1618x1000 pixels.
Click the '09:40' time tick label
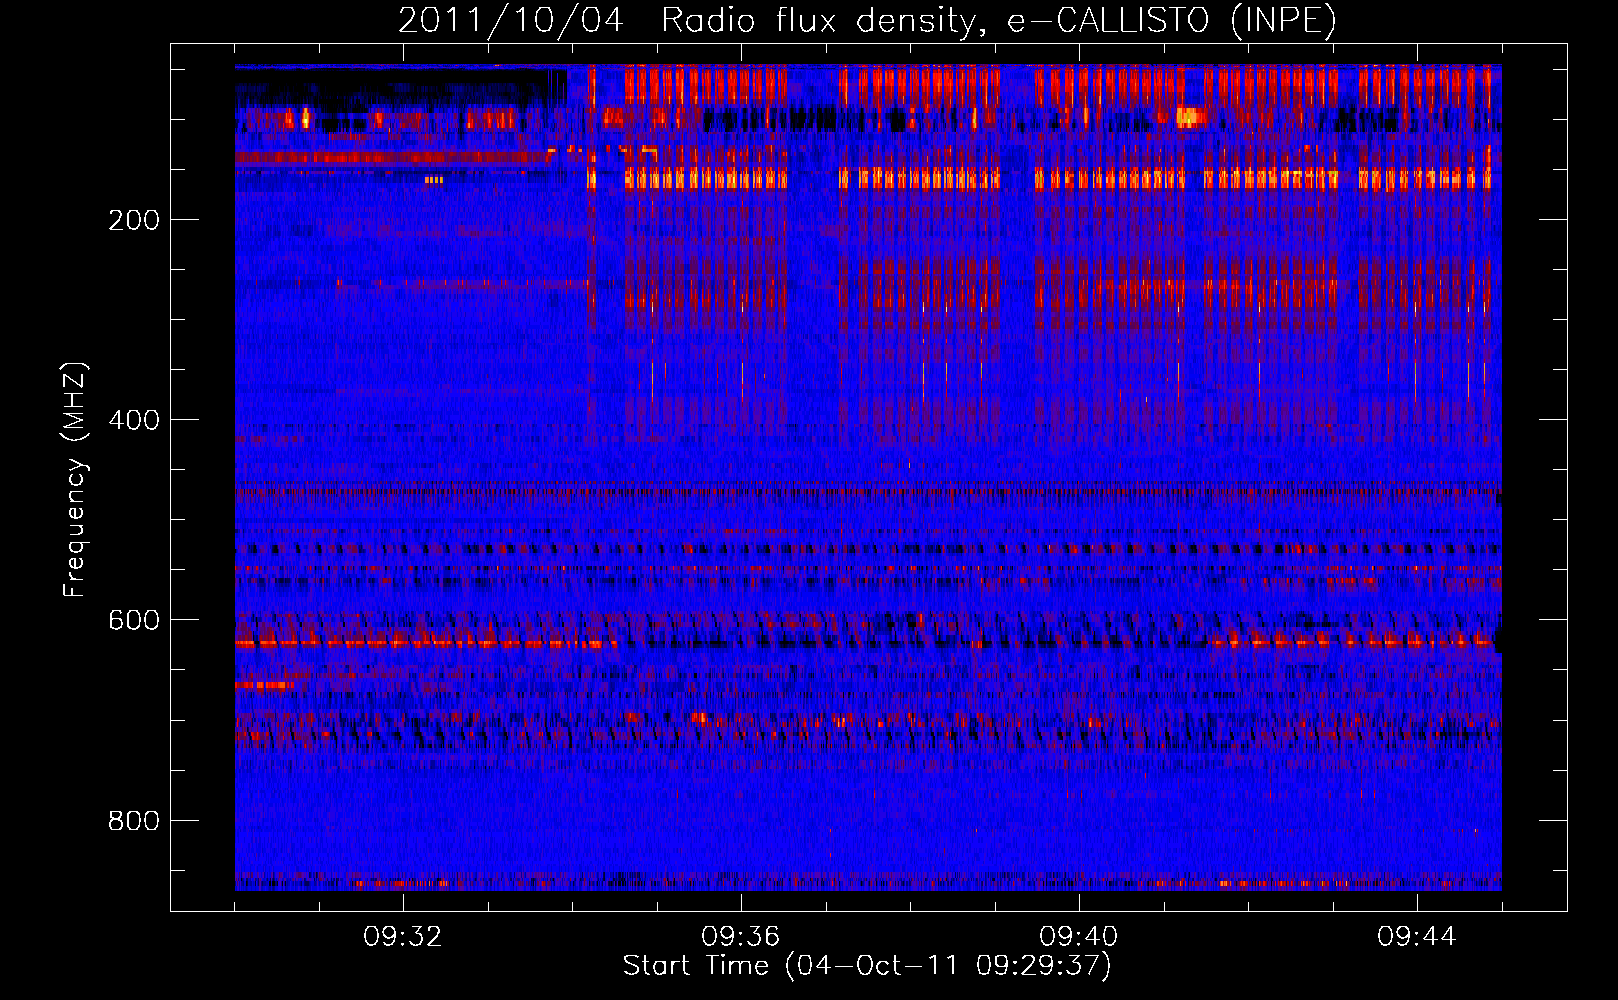1079,937
